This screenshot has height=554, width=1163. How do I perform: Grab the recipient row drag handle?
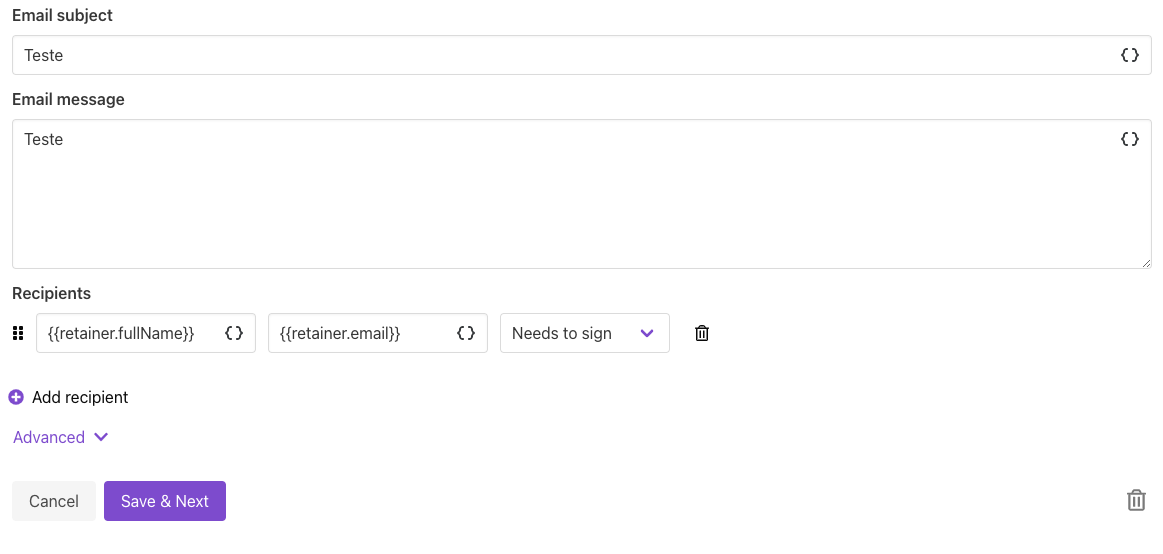18,334
